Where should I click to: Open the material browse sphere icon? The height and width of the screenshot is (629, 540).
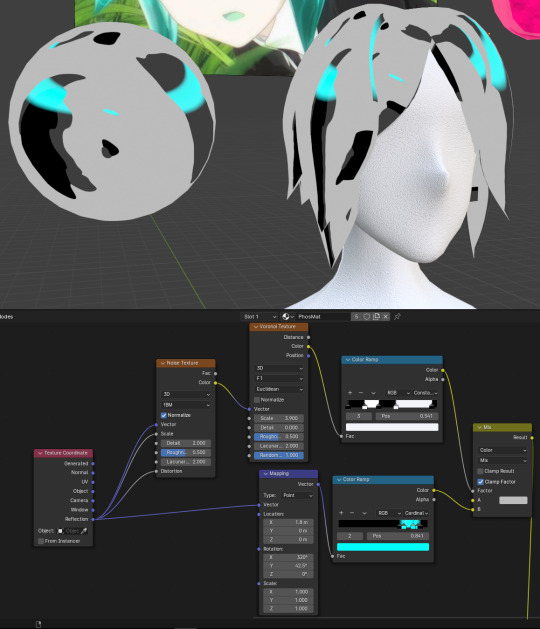tap(287, 317)
